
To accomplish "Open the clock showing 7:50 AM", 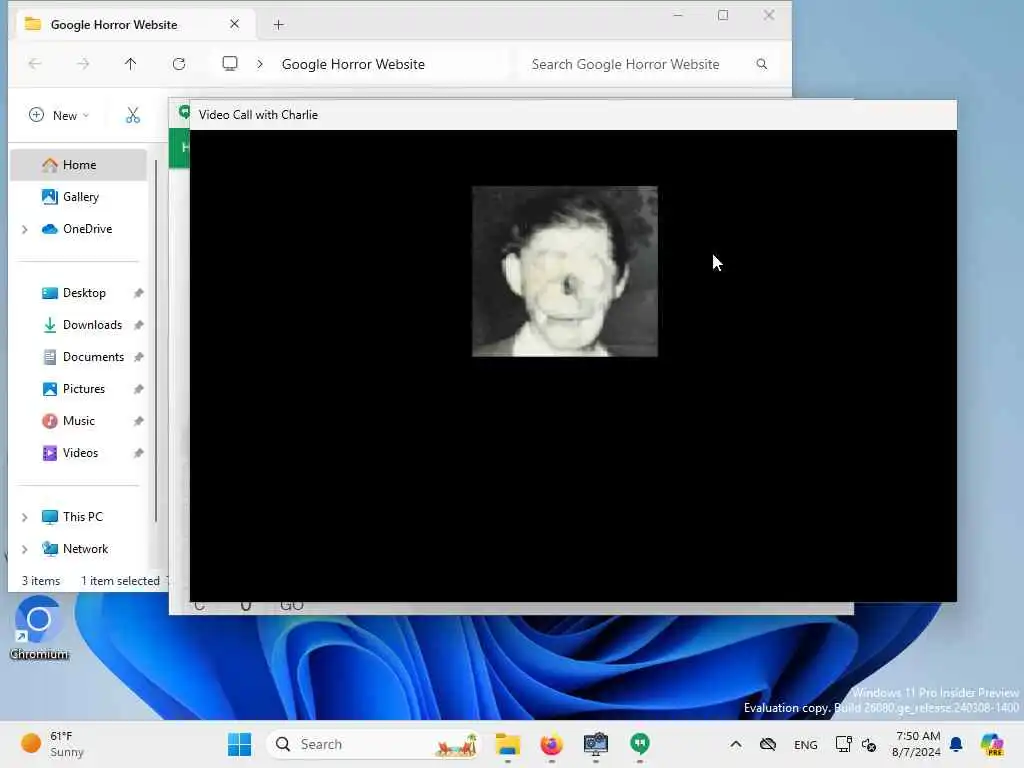I will (916, 744).
